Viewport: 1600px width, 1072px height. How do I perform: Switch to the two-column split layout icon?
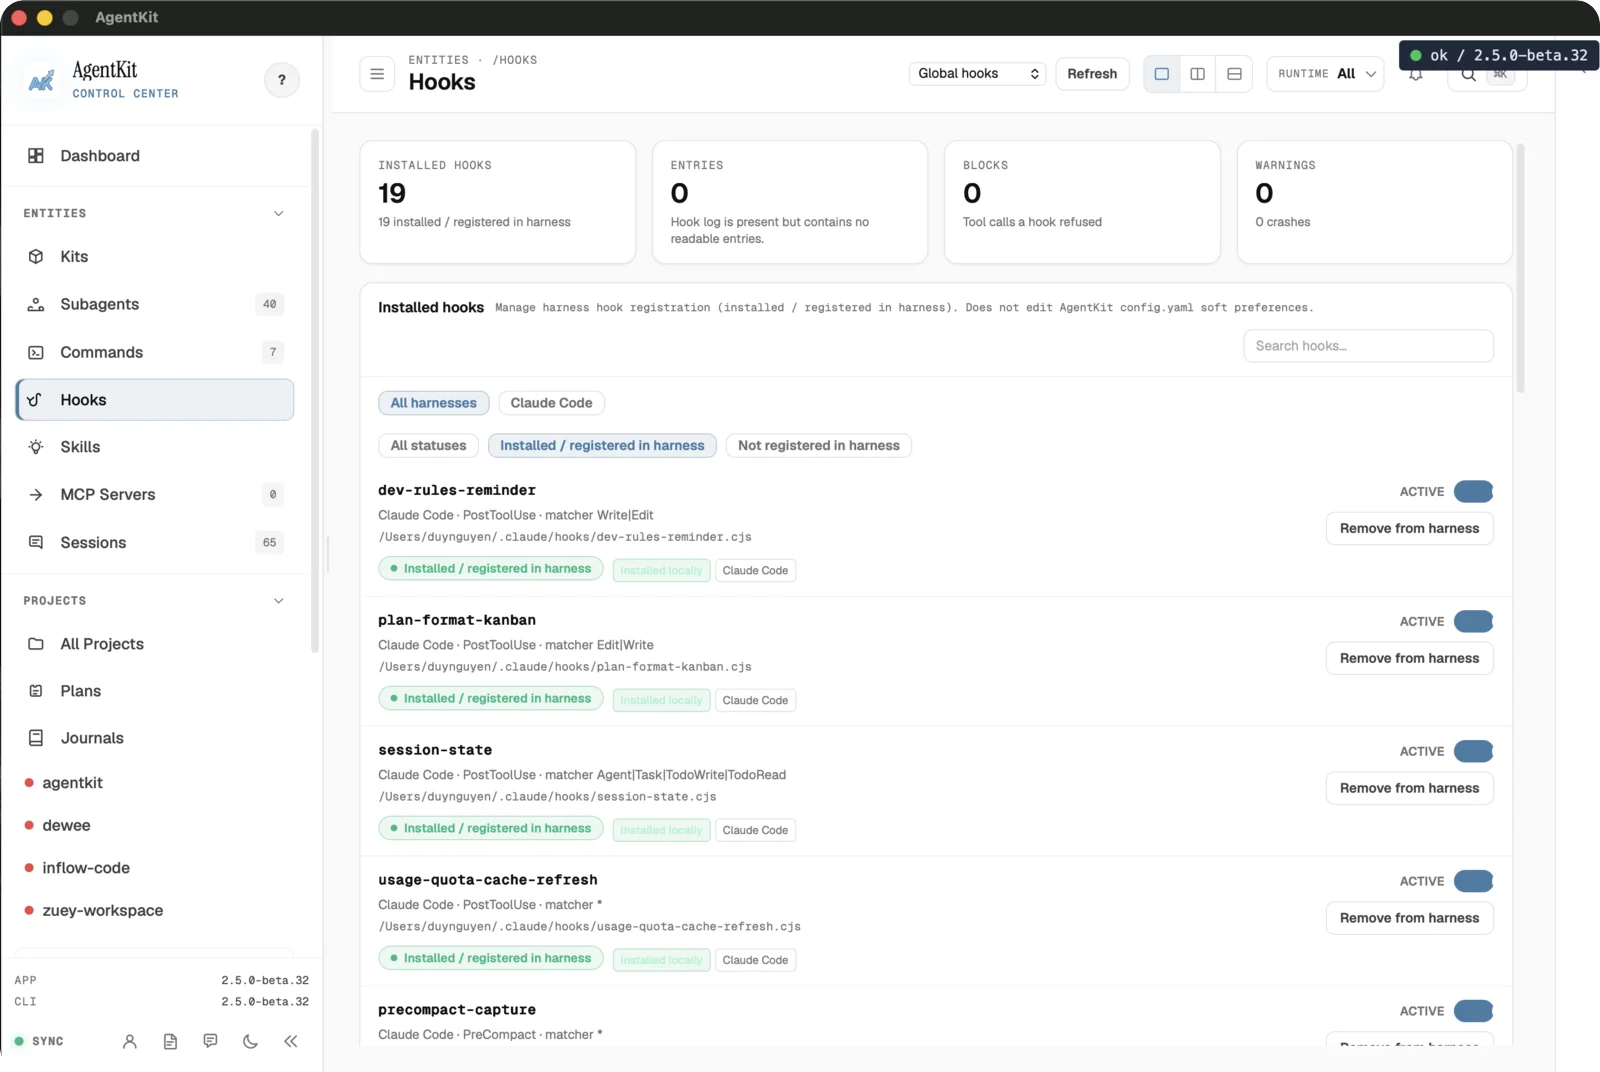tap(1197, 74)
